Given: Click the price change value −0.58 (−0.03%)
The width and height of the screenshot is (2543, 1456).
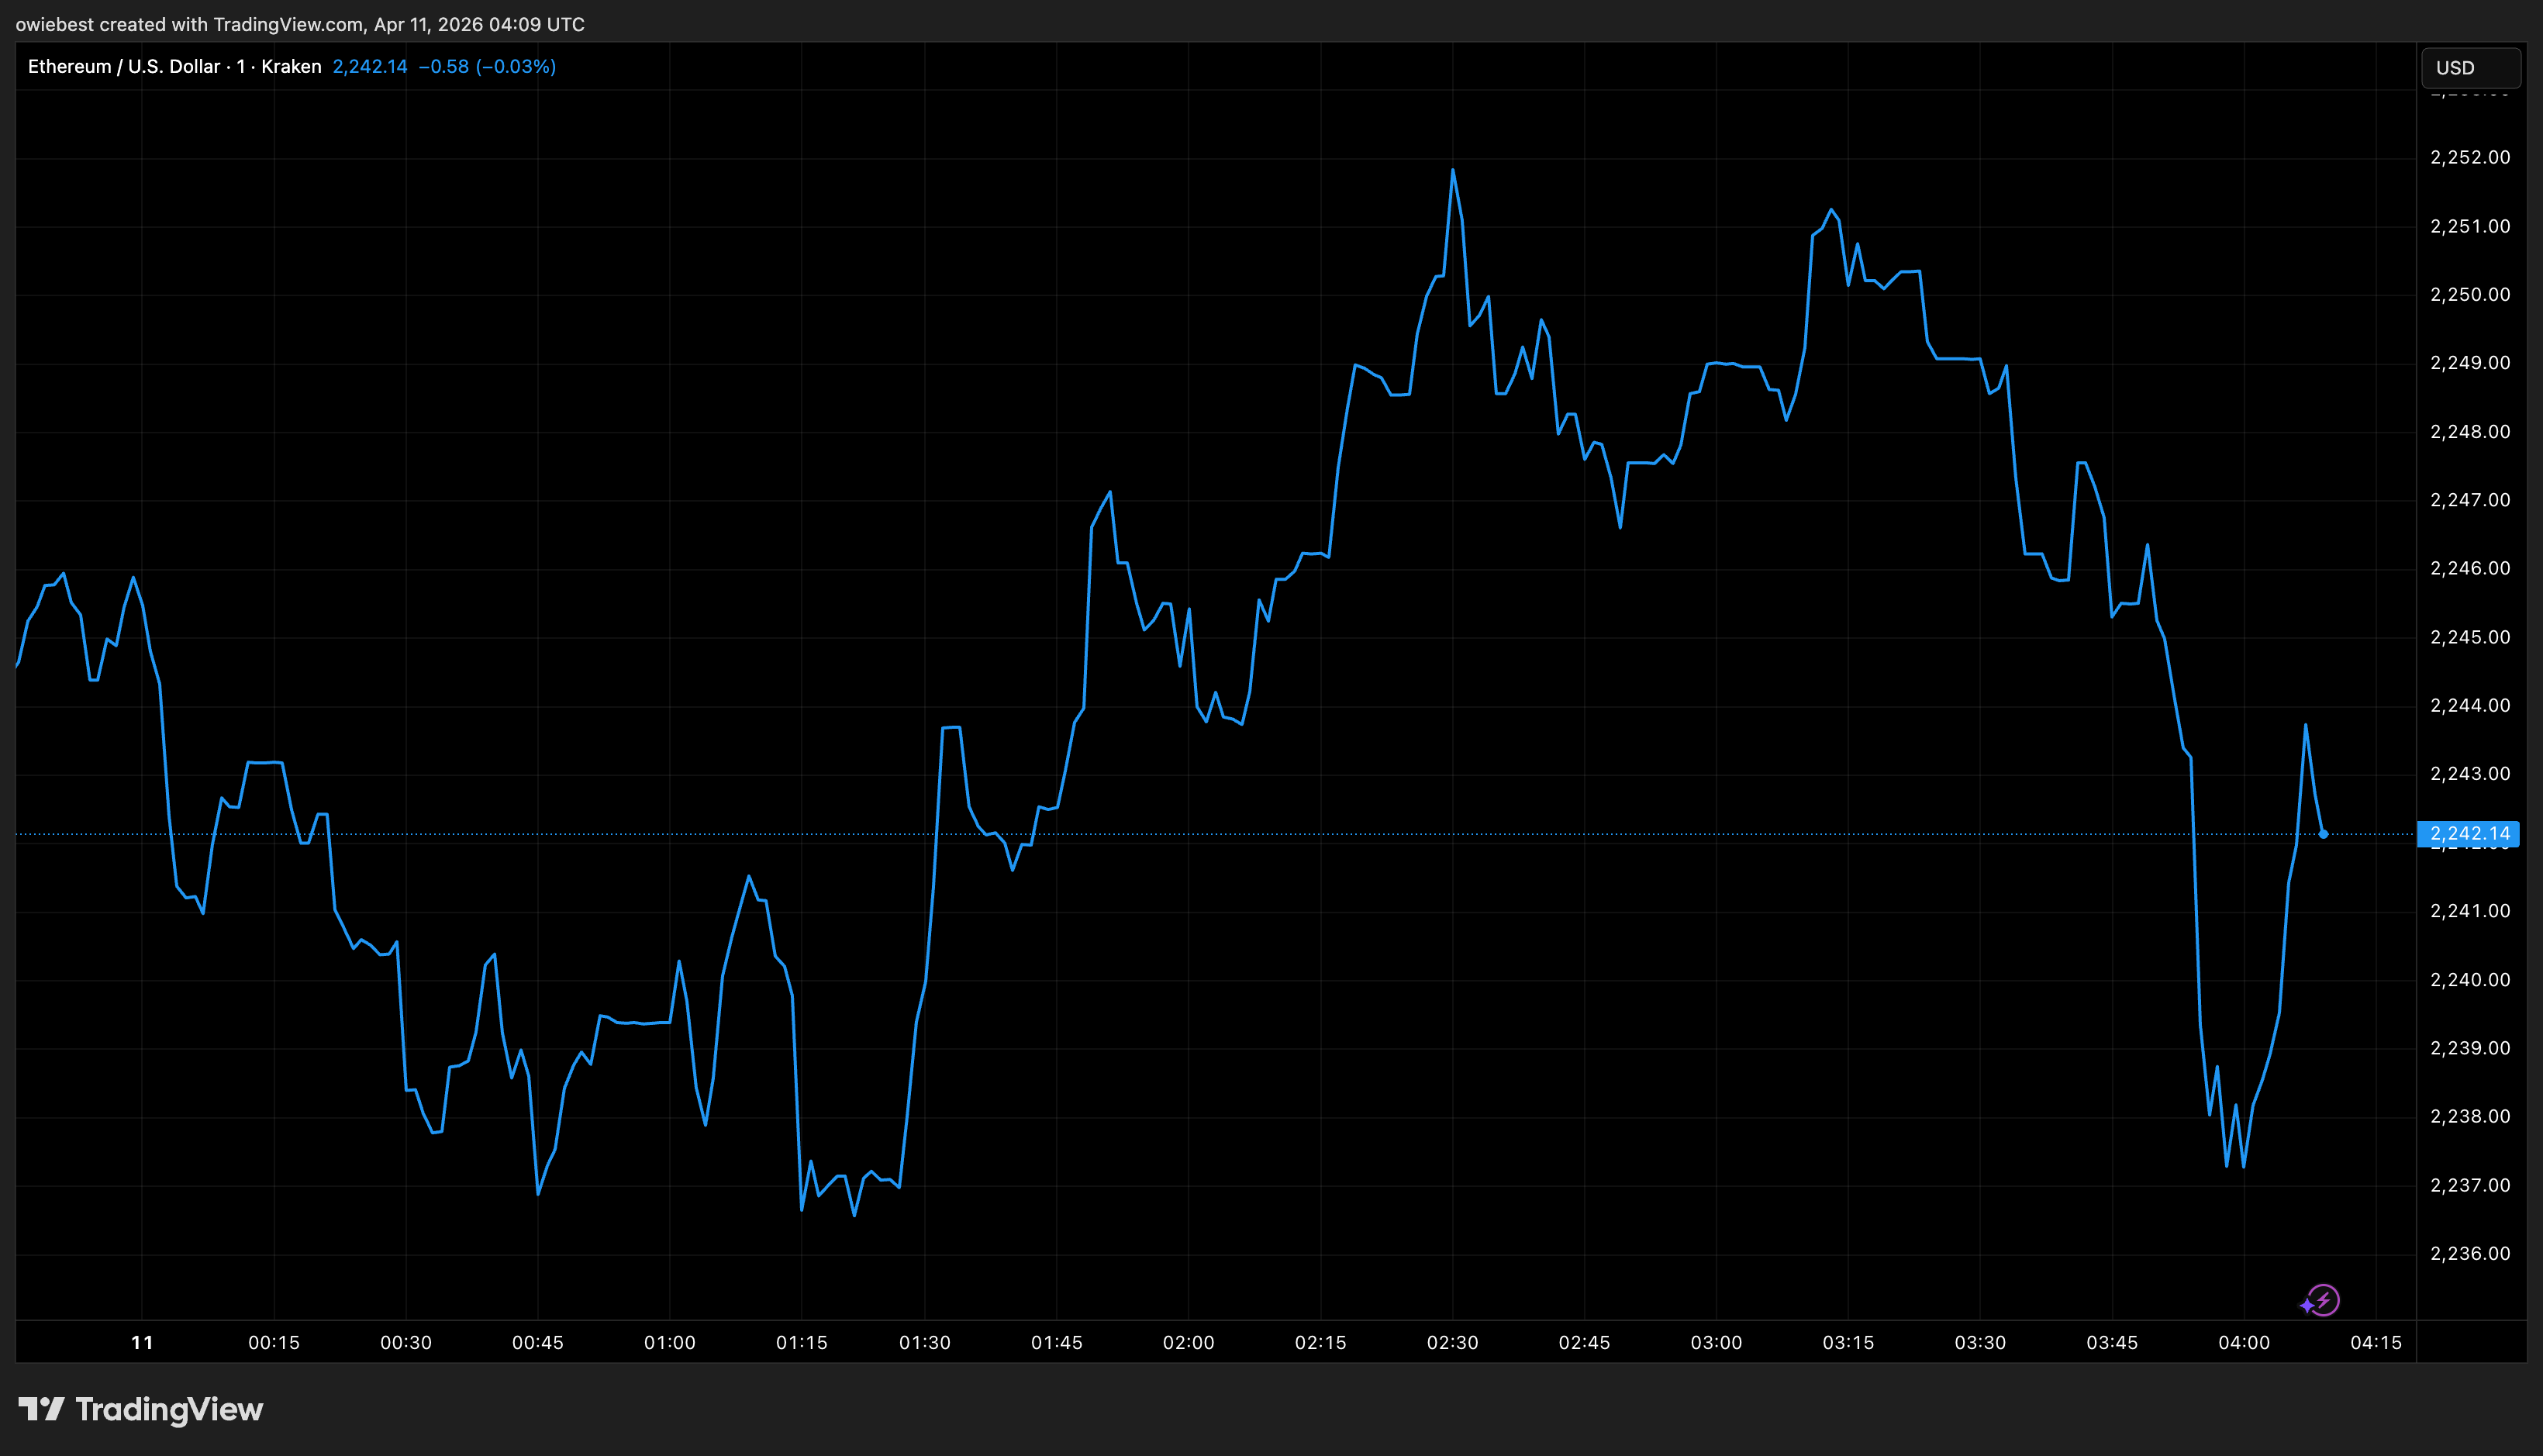Looking at the screenshot, I should click(488, 66).
